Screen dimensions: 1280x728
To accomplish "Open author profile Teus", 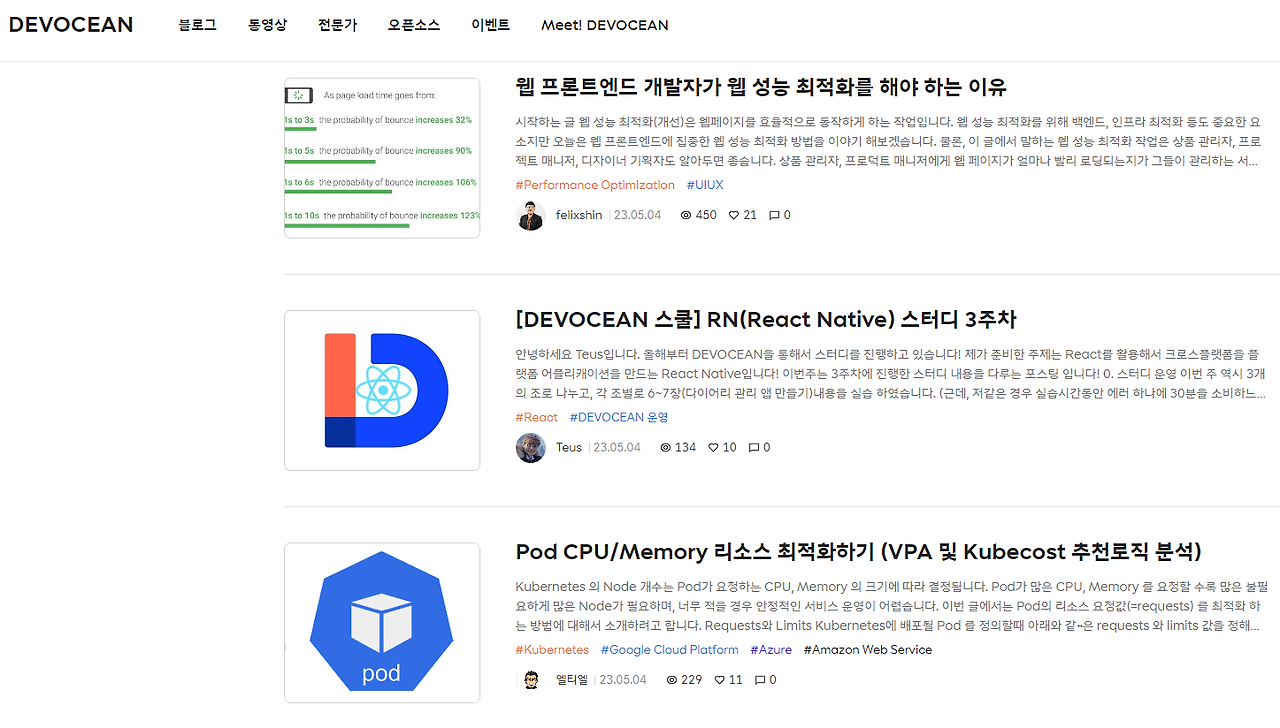I will 569,447.
